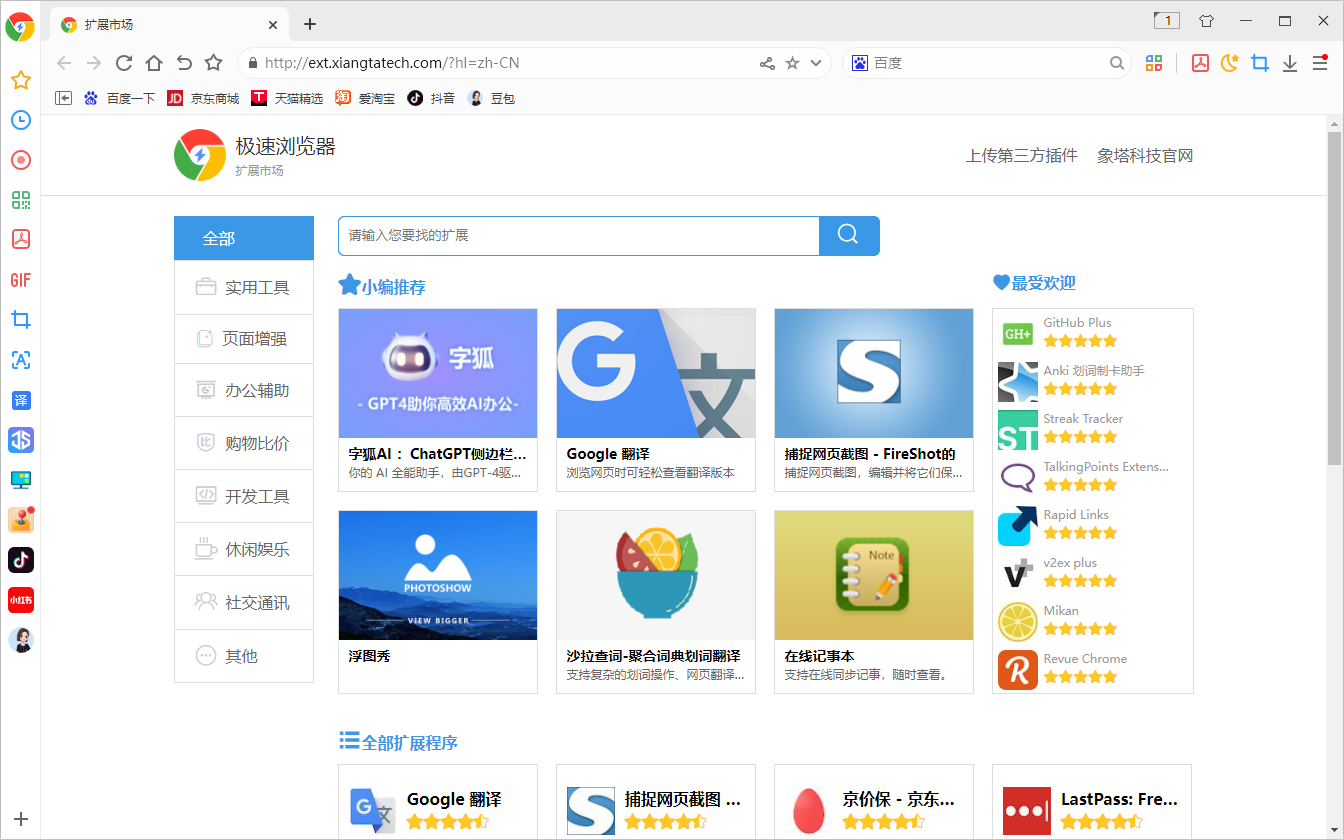Screen dimensions: 1344x840
Task: Start screen recording from the sidebar
Action: (21, 160)
